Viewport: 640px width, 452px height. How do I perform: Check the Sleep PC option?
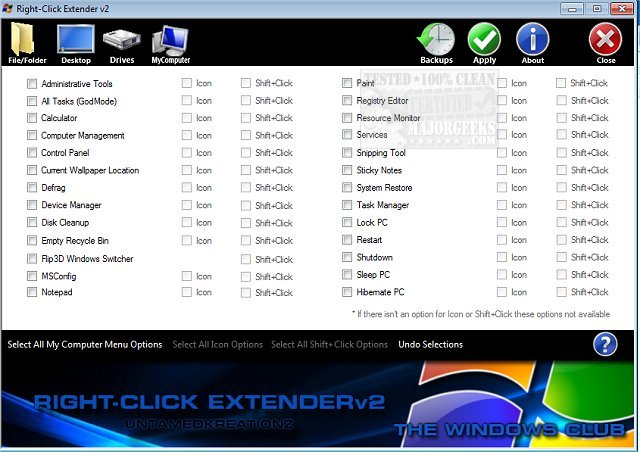[347, 274]
